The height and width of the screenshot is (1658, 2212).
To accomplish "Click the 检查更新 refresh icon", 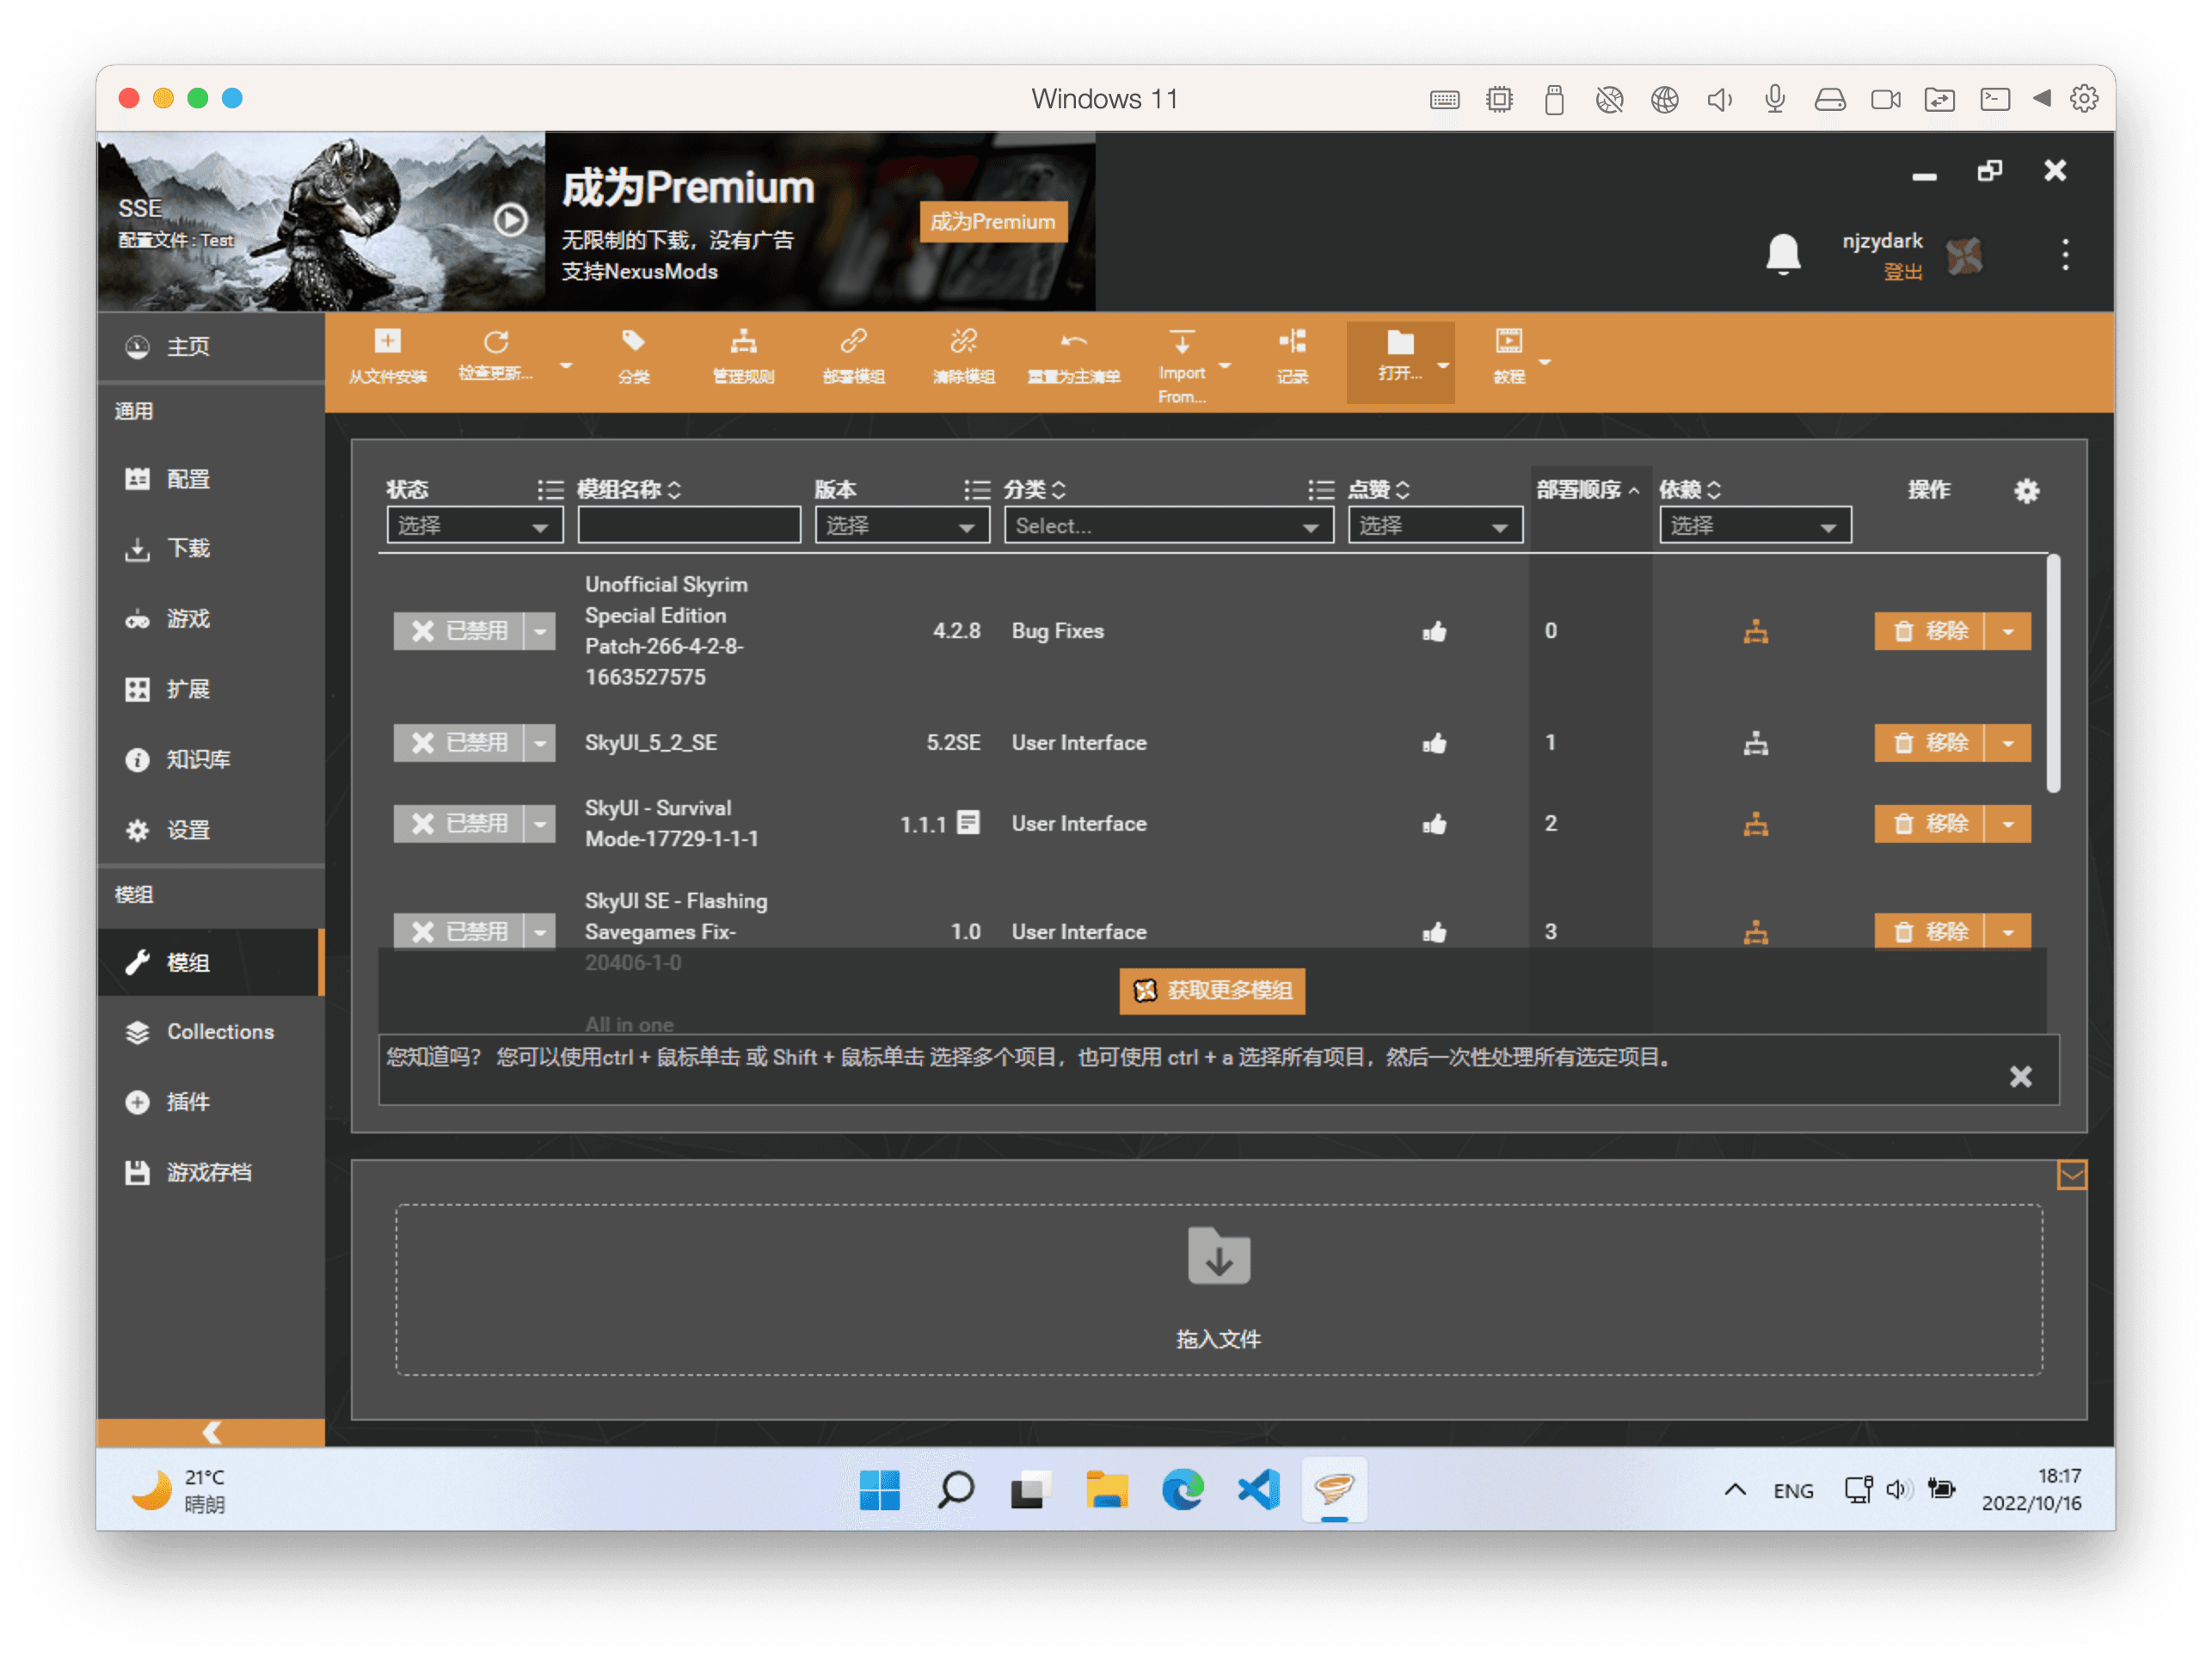I will 496,342.
